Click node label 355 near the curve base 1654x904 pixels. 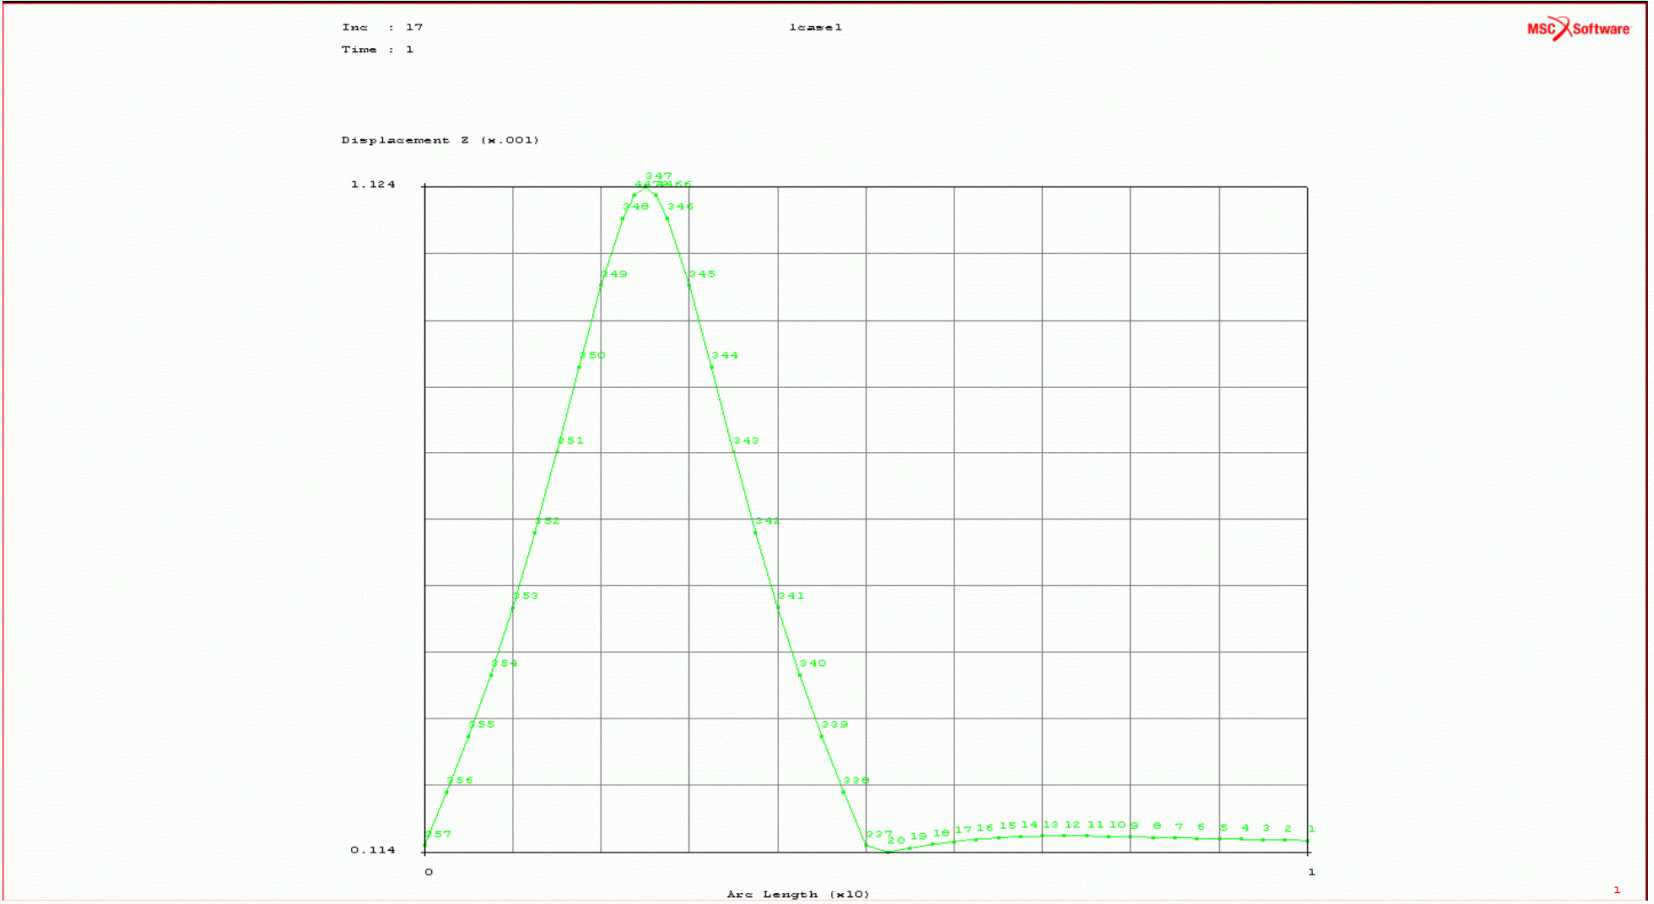482,725
